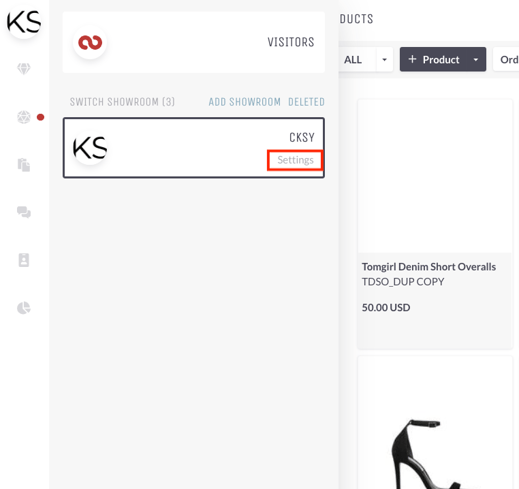519x489 pixels.
Task: Expand the dropdown arrow next to ALL
Action: [x=384, y=60]
